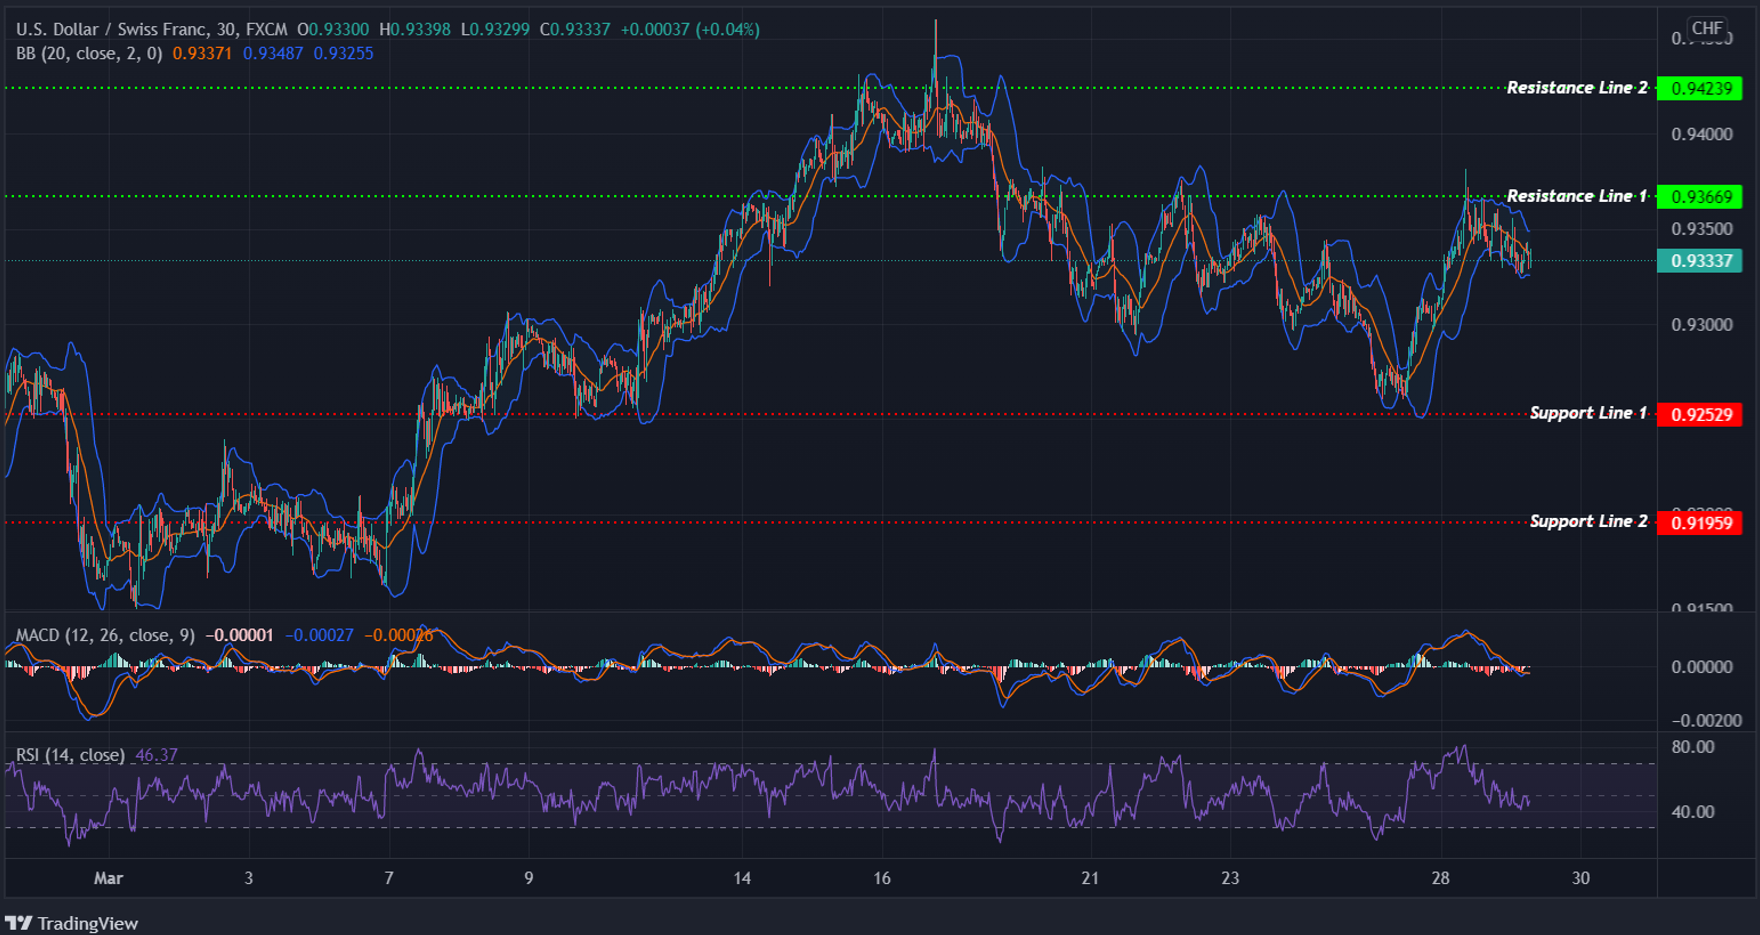Click the 28 date label on the time axis
The height and width of the screenshot is (935, 1760).
pos(1440,877)
